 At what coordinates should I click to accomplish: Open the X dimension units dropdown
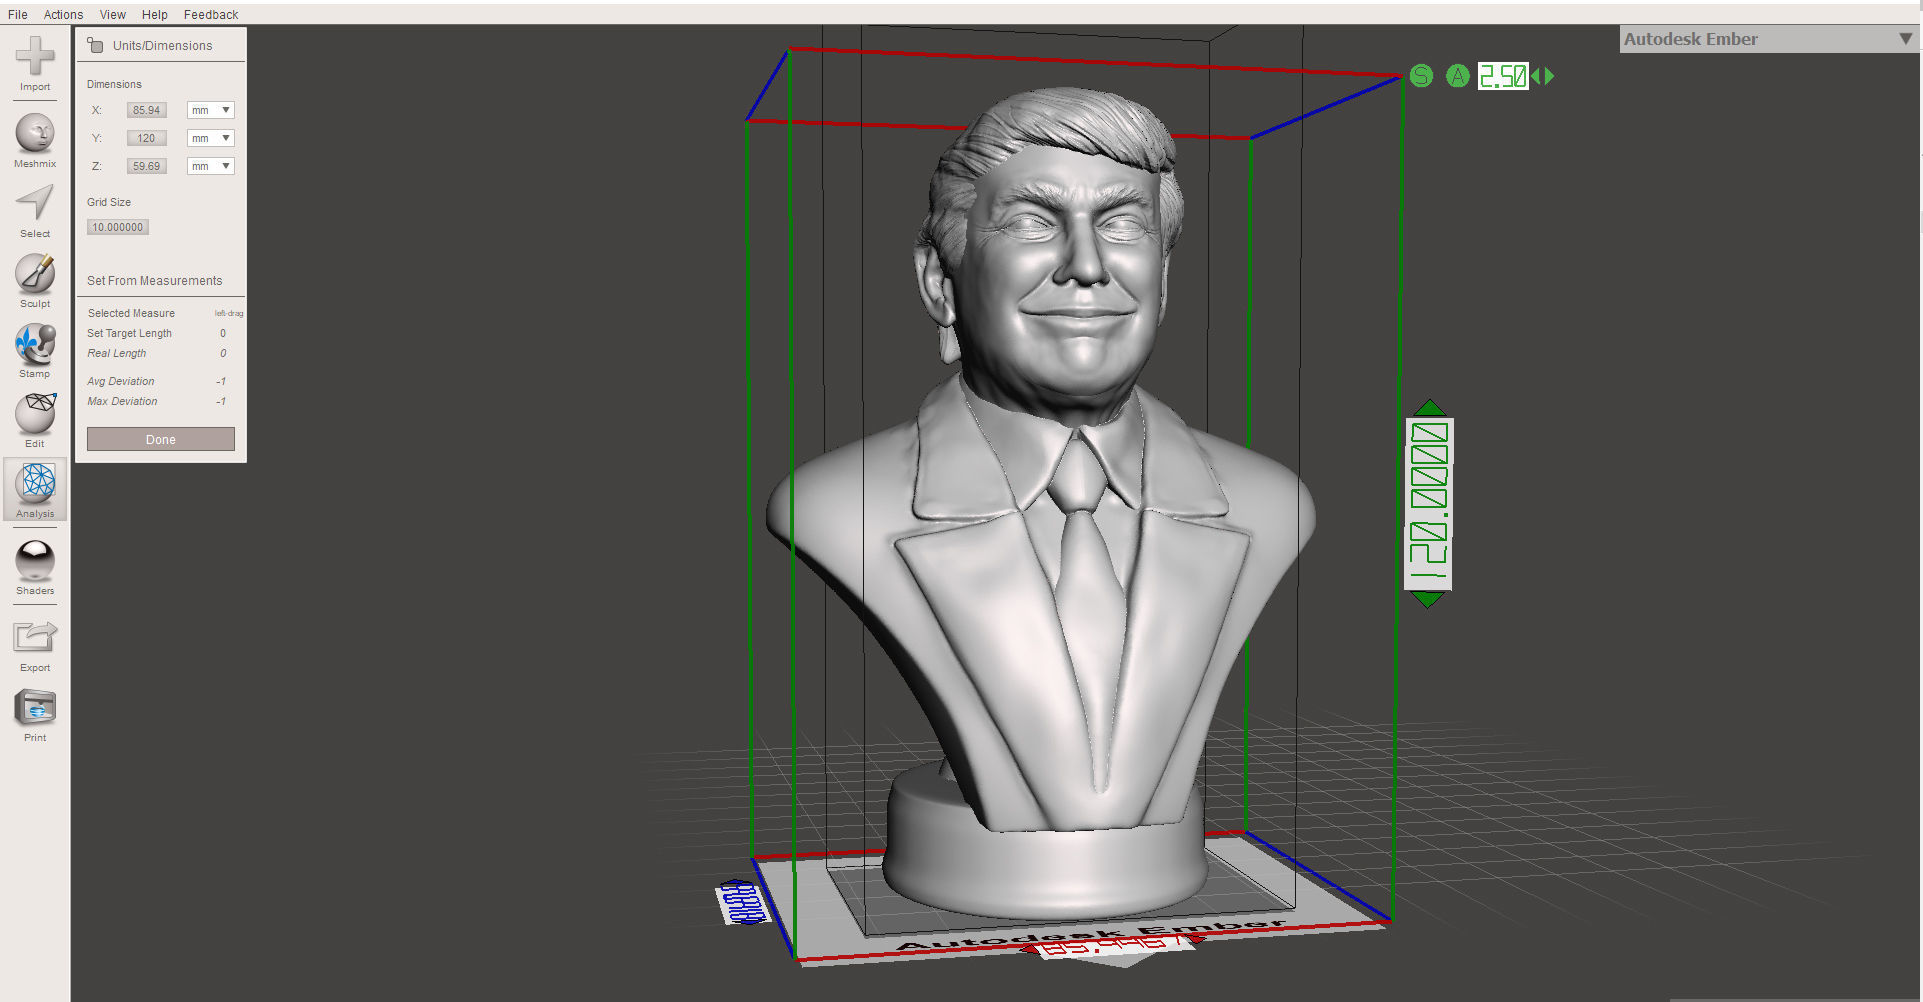tap(210, 110)
